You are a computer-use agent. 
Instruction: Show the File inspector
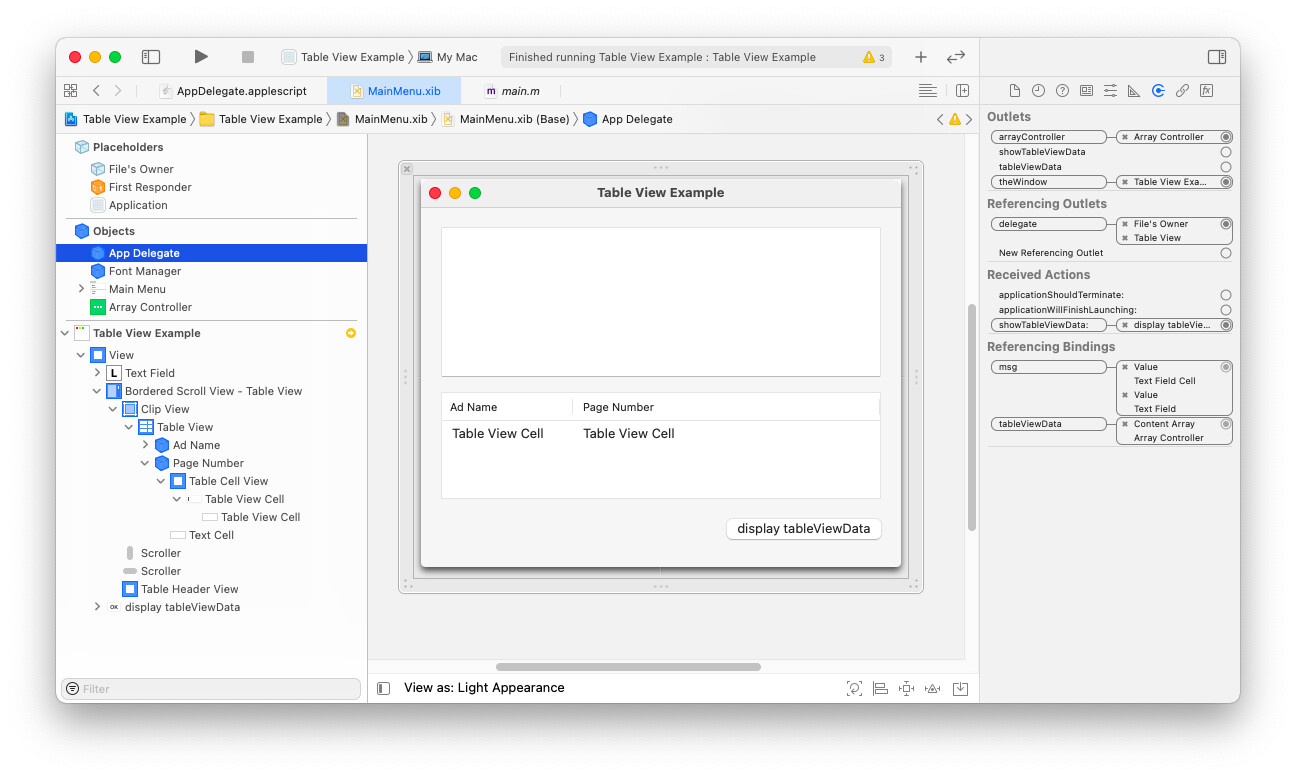[x=1014, y=90]
